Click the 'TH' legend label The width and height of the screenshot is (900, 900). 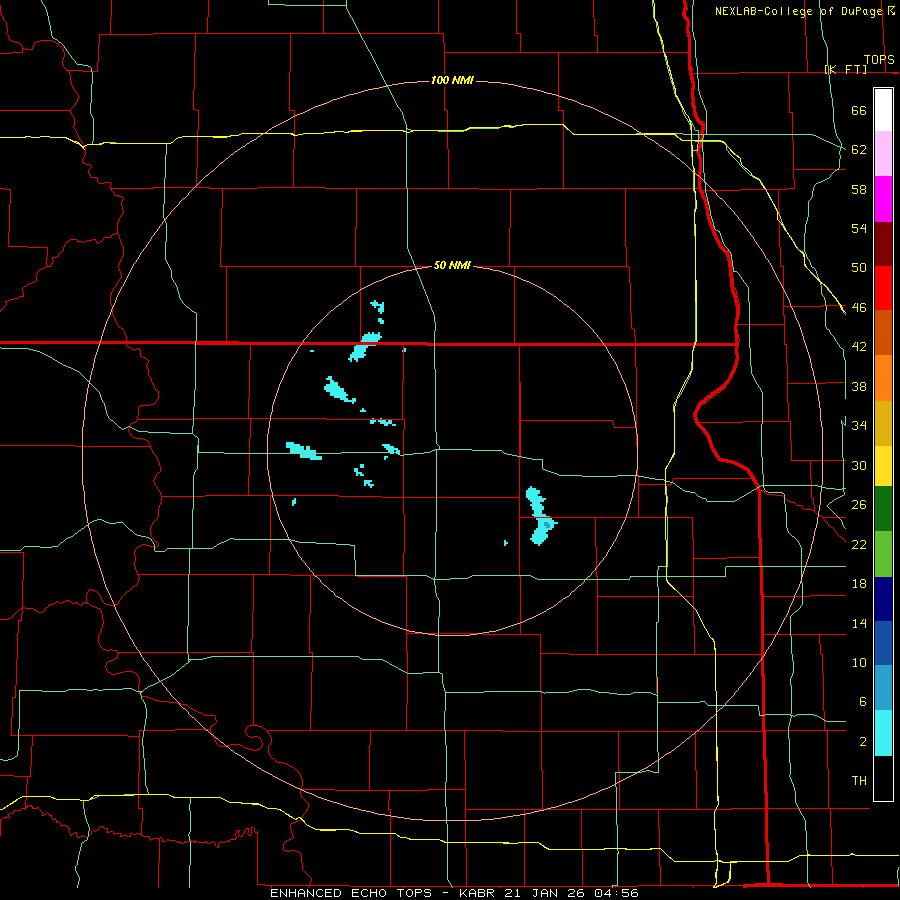point(859,781)
